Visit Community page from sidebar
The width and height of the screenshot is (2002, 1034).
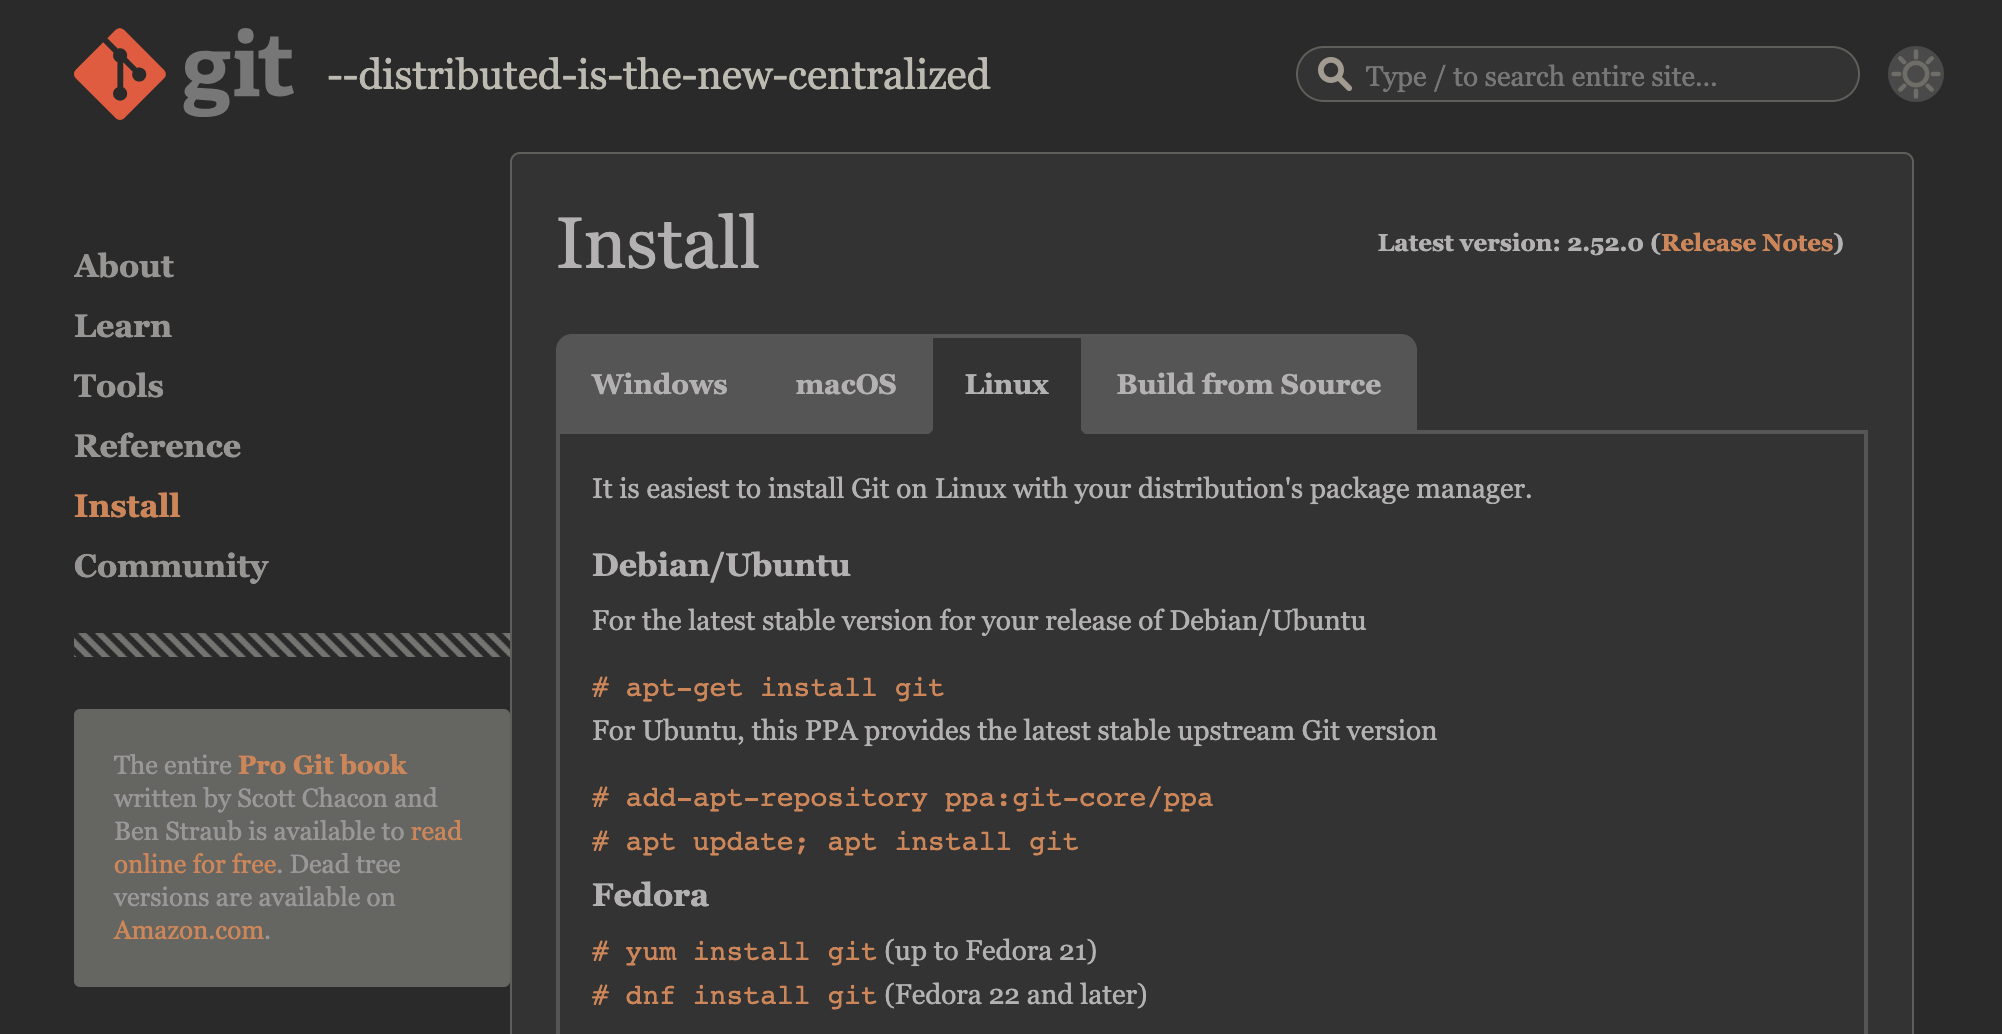click(171, 566)
